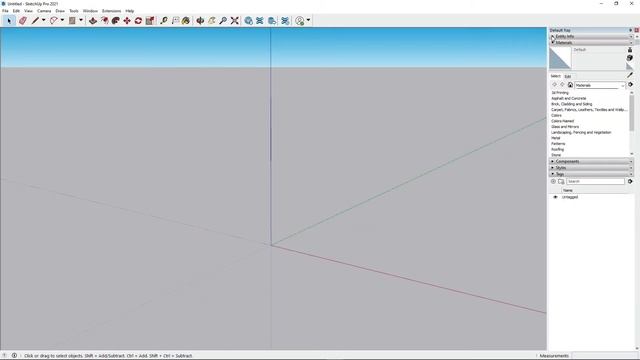Viewport: 640px width, 360px height.
Task: Click the Measurements input box
Action: [605, 356]
